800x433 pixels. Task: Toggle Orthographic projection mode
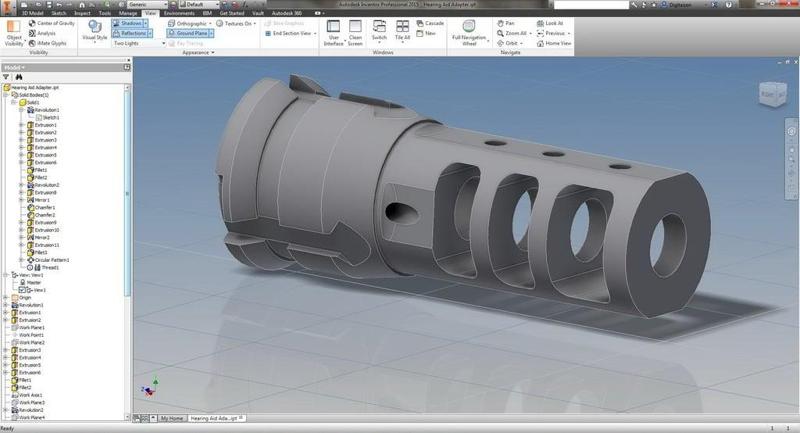tap(187, 23)
